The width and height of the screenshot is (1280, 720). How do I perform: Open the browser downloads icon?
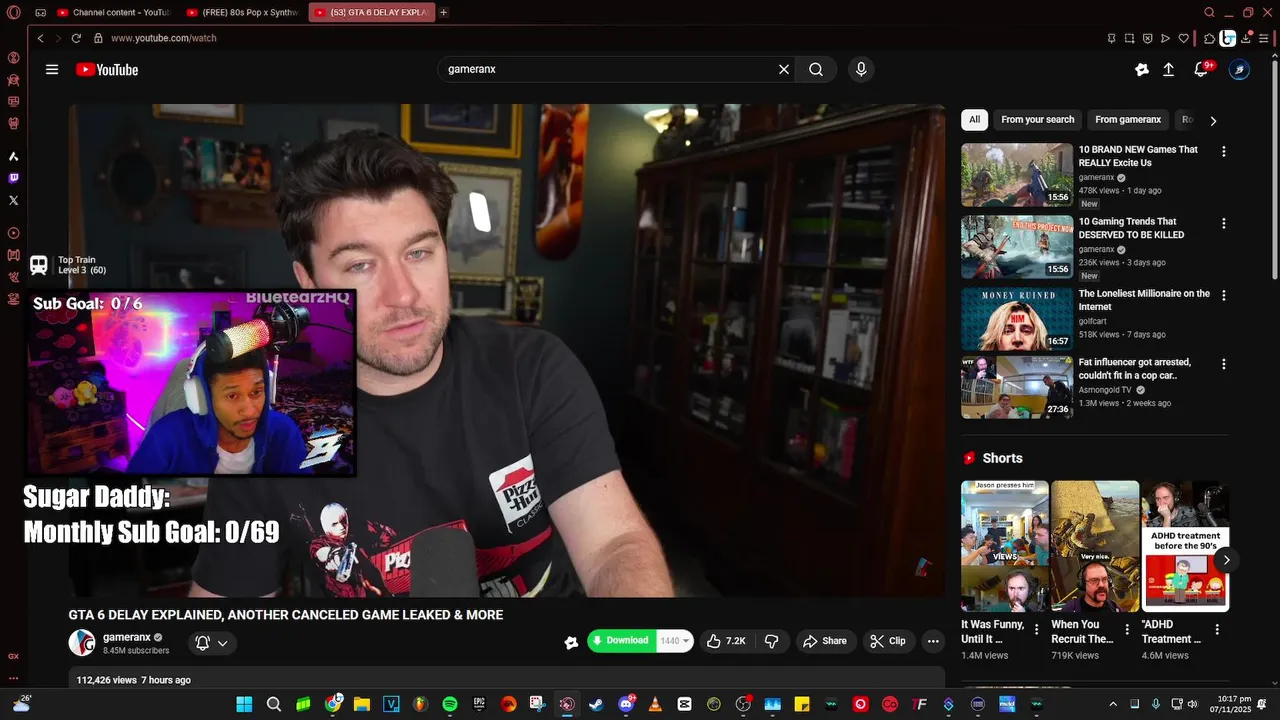(1247, 38)
